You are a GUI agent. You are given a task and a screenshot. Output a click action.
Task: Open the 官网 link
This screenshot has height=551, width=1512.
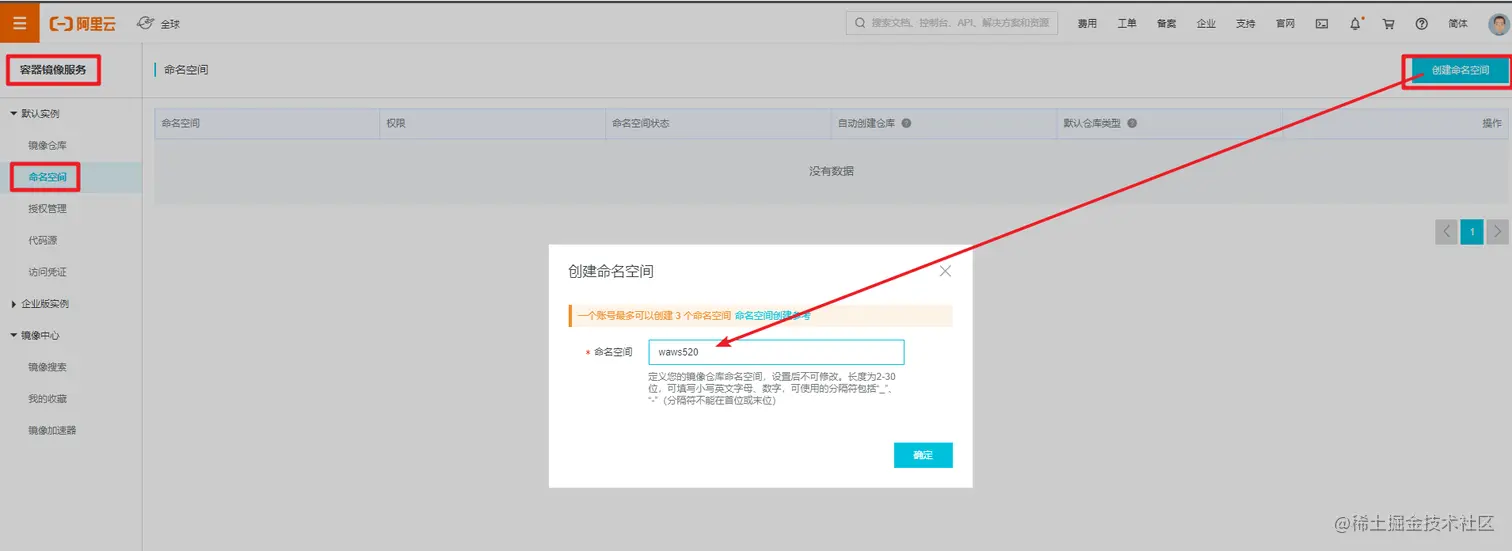1285,24
